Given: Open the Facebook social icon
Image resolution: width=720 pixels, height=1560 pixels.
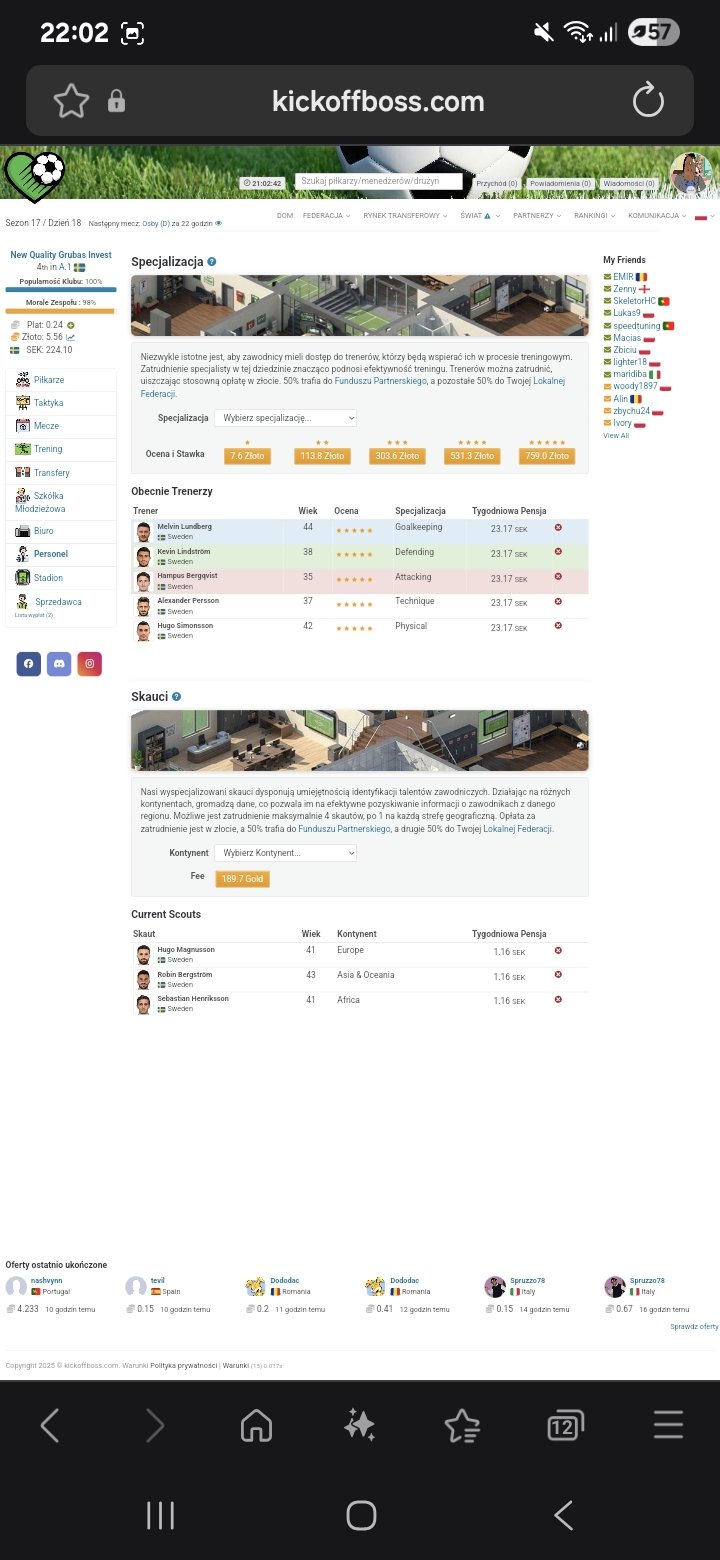Looking at the screenshot, I should 28,664.
